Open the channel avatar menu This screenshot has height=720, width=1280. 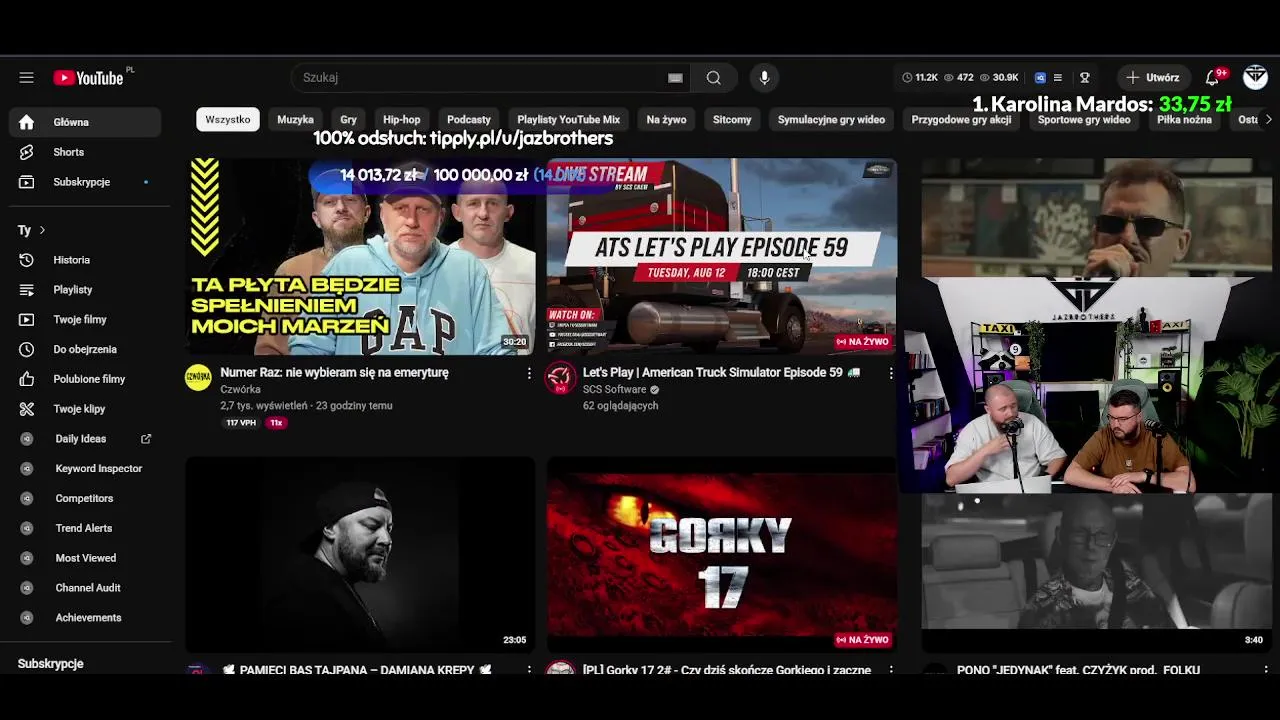(x=1255, y=77)
